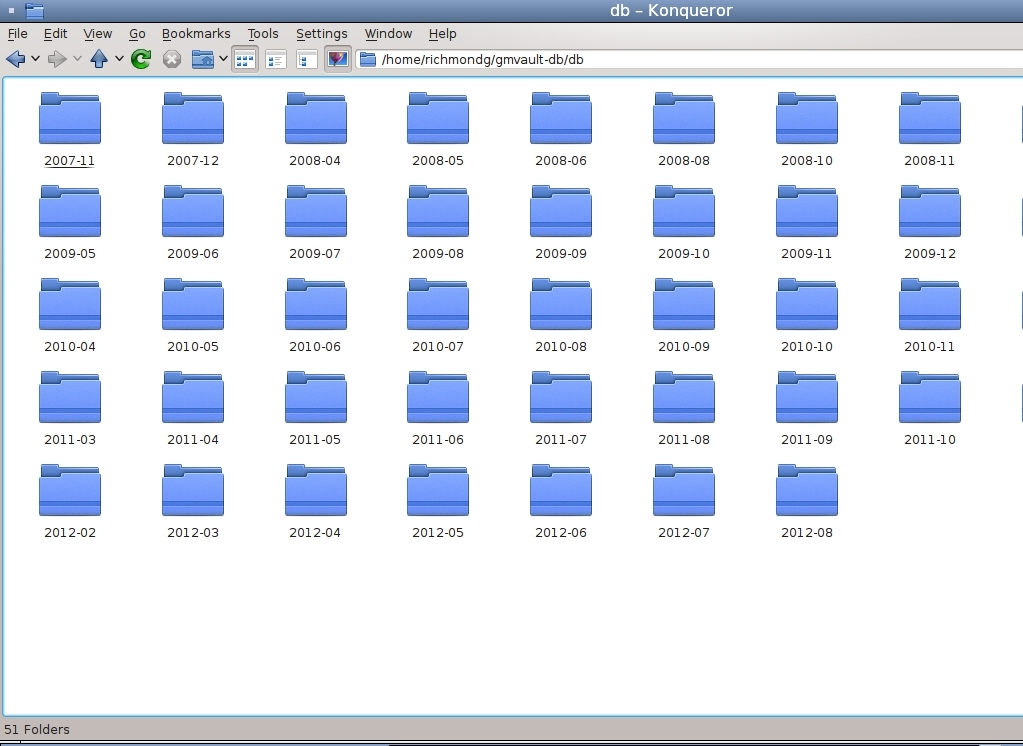This screenshot has width=1023, height=746.
Task: Go to the Home folder
Action: 203,59
